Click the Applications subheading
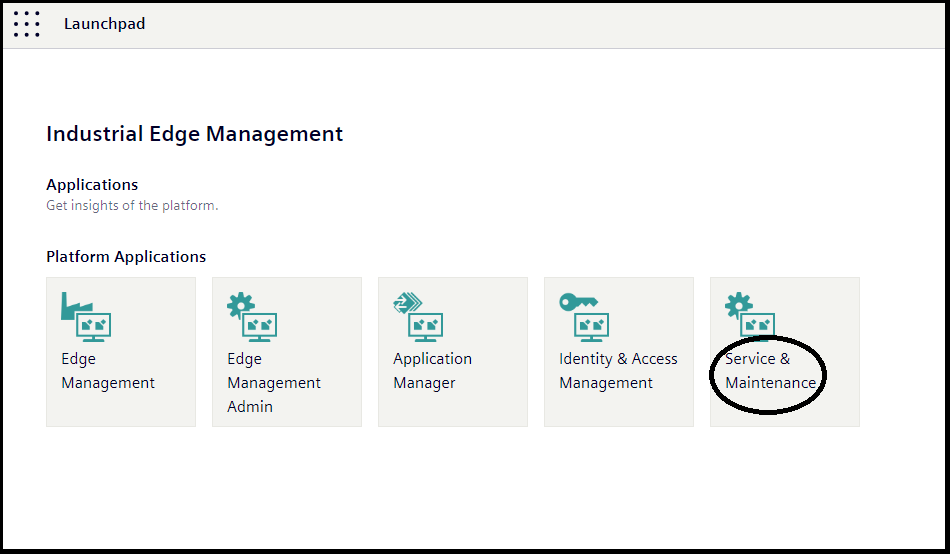The height and width of the screenshot is (555, 952). (92, 185)
